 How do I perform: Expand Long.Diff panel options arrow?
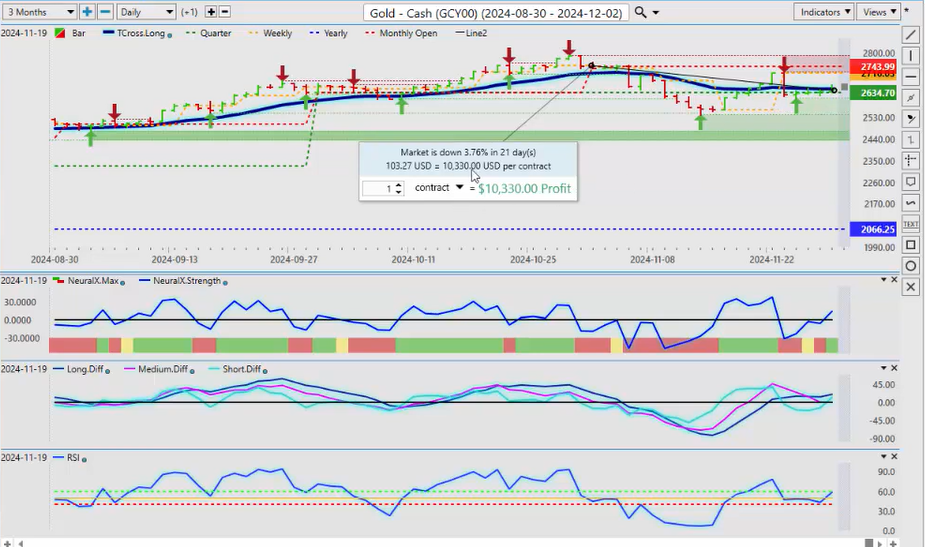tap(884, 368)
